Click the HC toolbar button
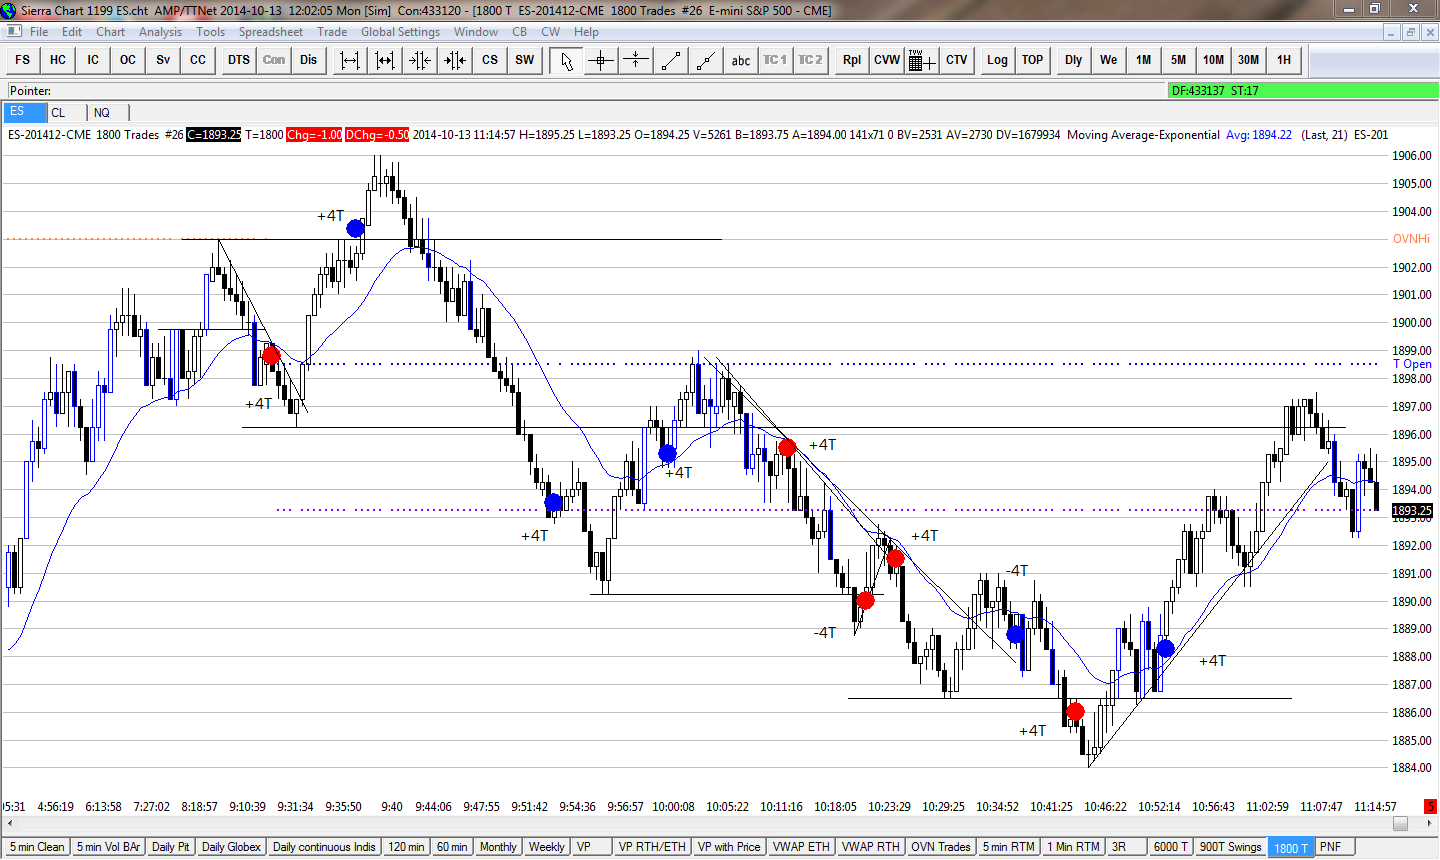Viewport: 1440px width, 860px height. tap(58, 60)
